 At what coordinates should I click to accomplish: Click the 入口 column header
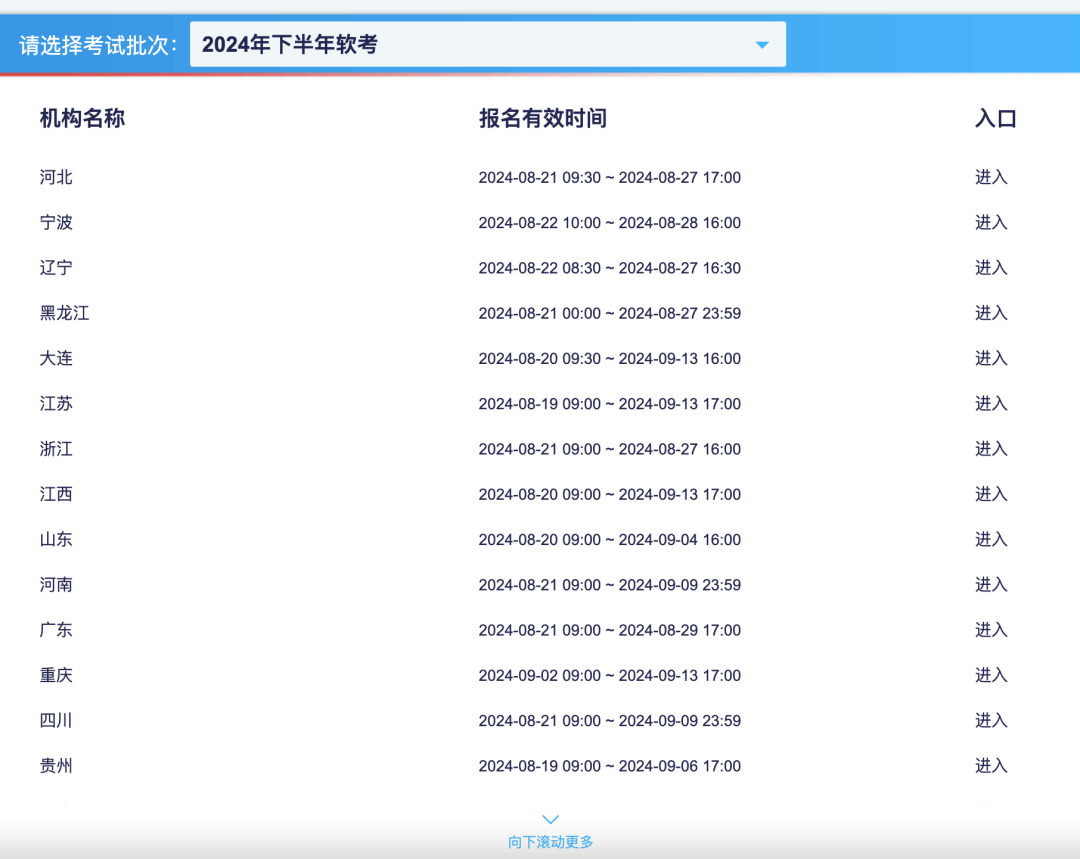(x=996, y=118)
